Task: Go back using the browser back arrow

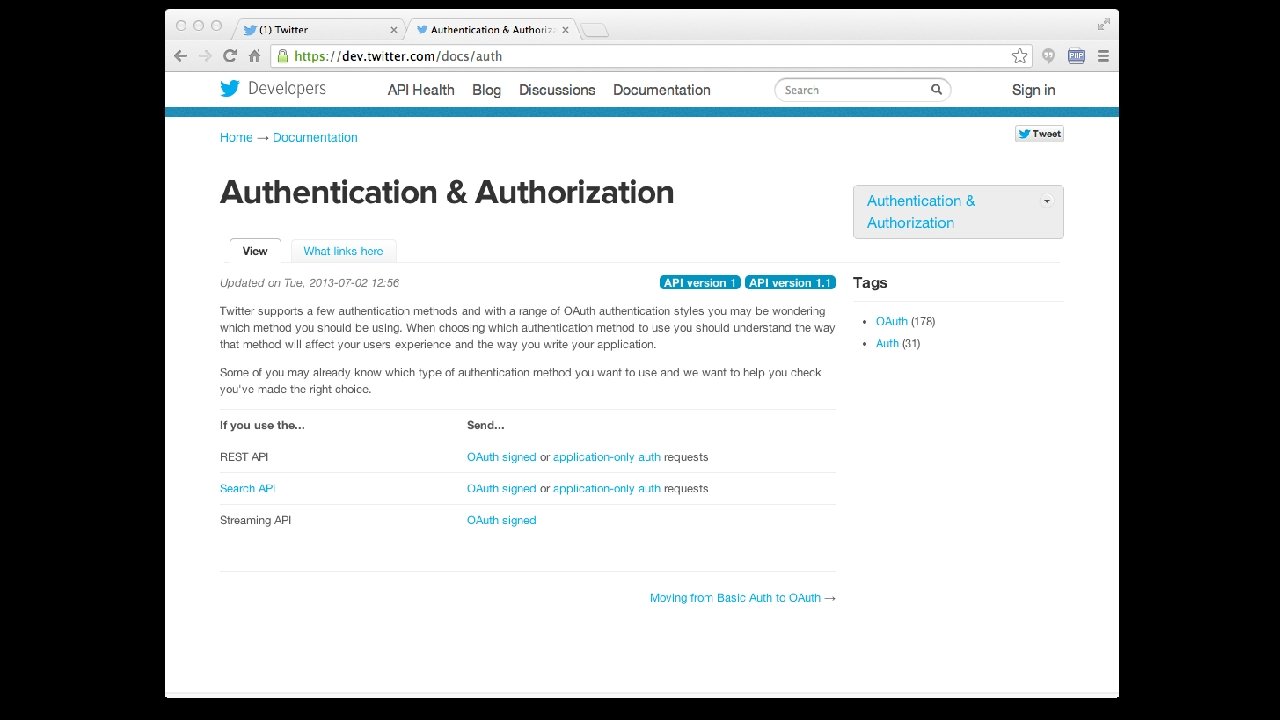Action: click(x=181, y=56)
